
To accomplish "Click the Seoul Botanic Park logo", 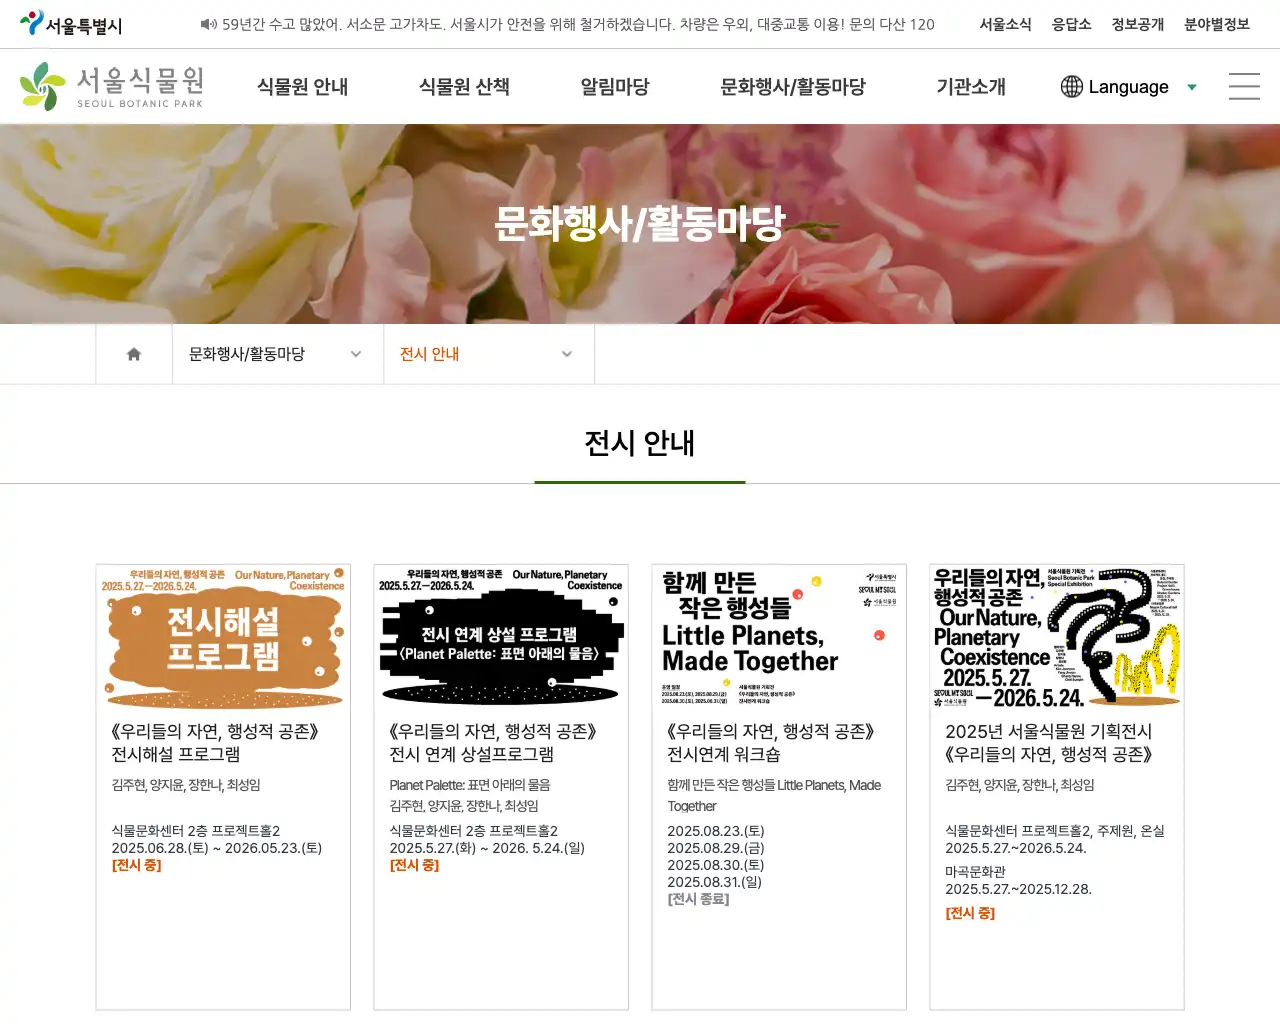I will [110, 86].
